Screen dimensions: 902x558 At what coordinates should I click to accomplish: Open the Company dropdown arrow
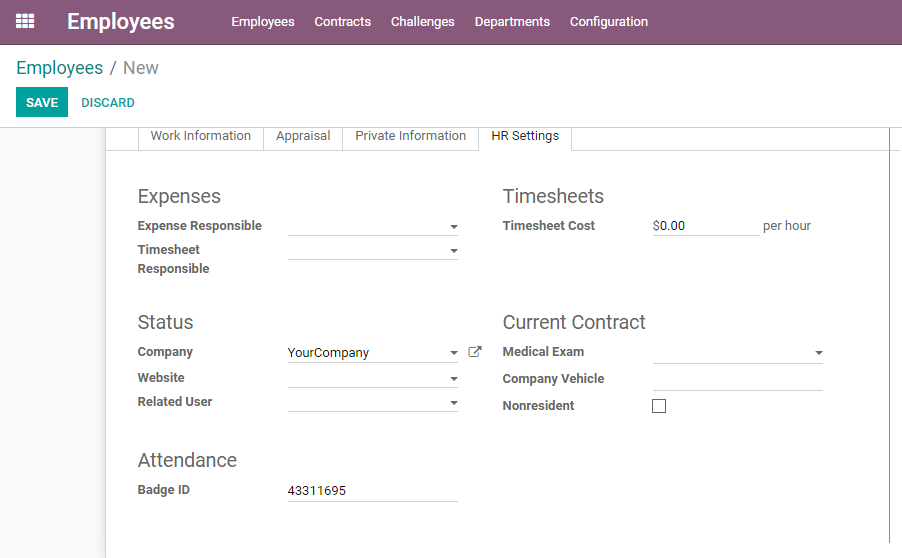pyautogui.click(x=454, y=353)
